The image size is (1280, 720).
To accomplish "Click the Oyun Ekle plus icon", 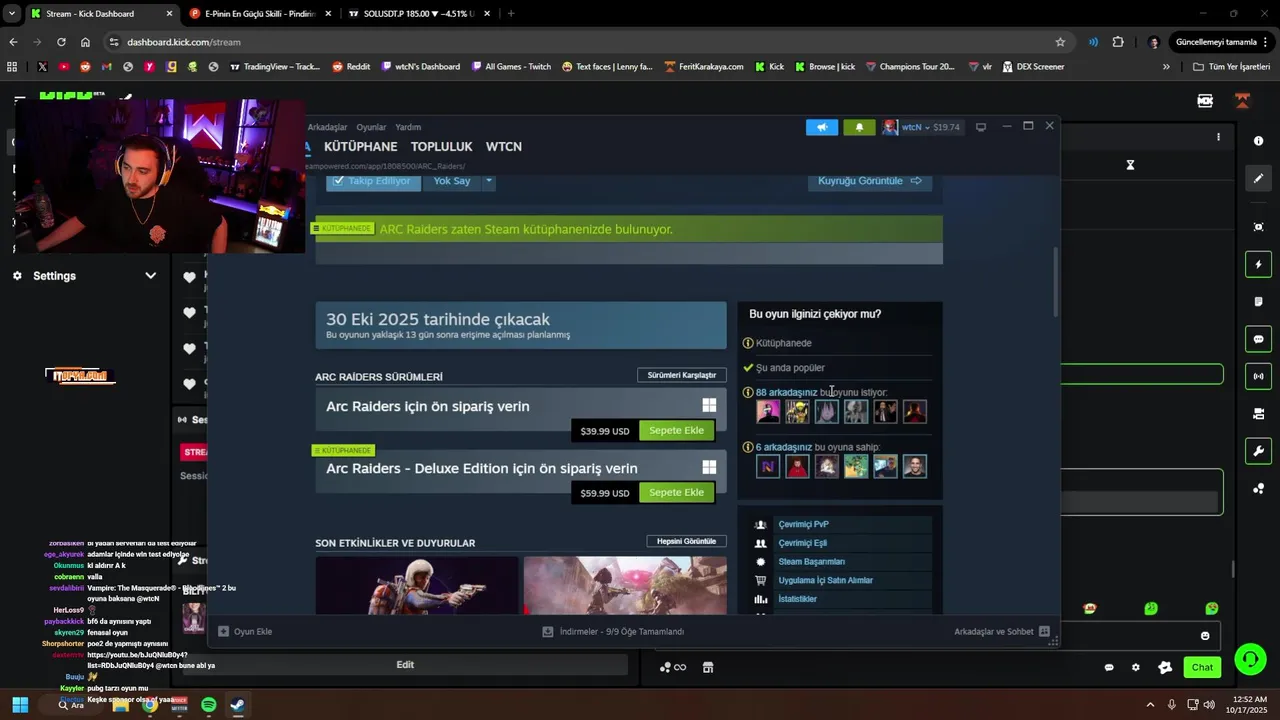I will (x=224, y=632).
